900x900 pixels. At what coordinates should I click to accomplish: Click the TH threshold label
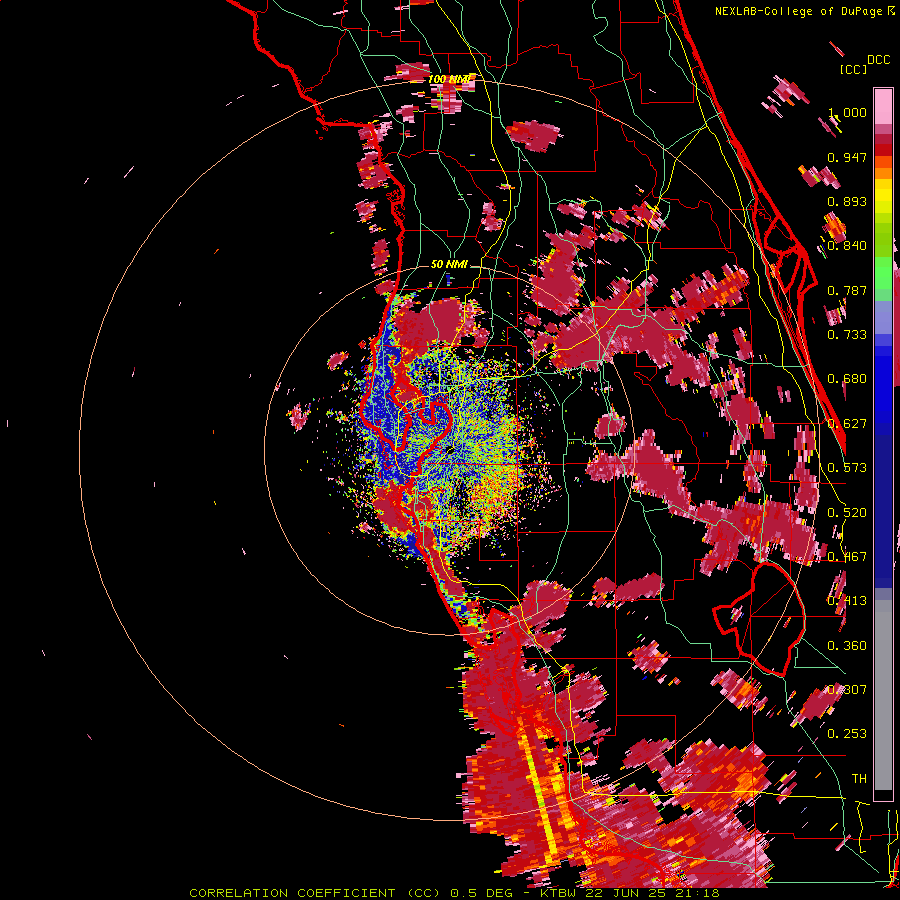(859, 779)
